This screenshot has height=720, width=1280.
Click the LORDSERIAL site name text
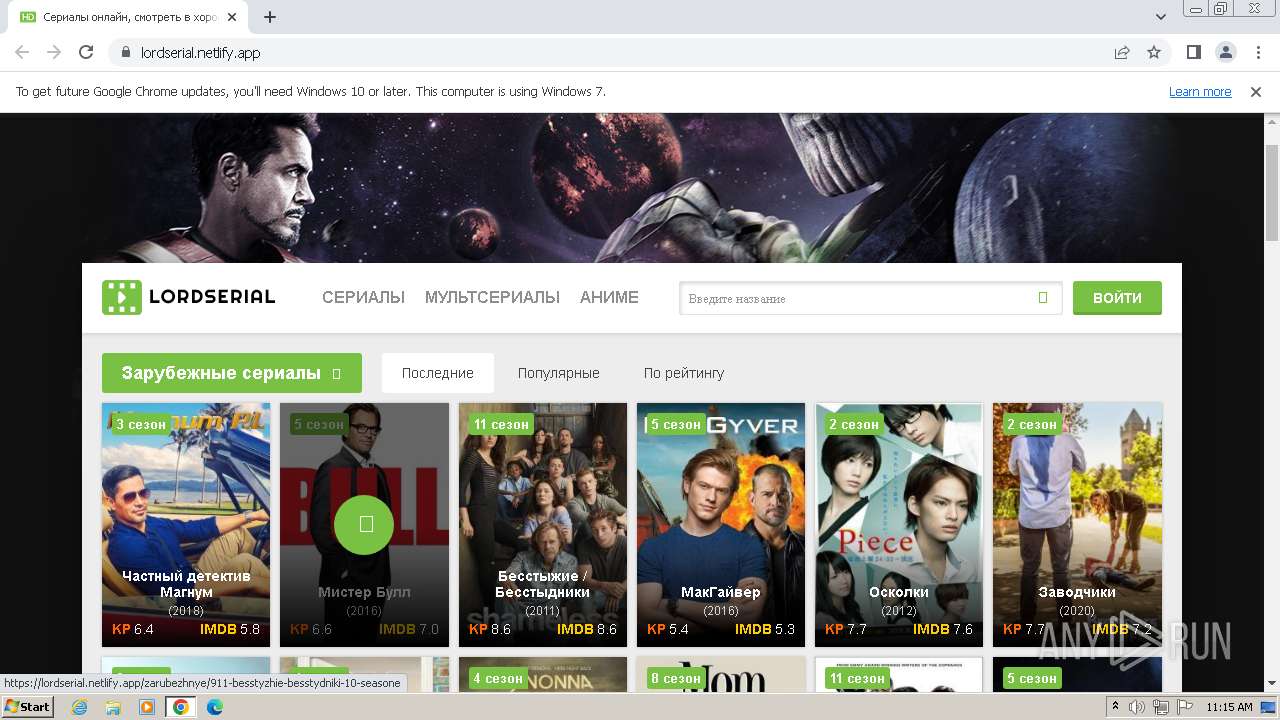click(212, 297)
